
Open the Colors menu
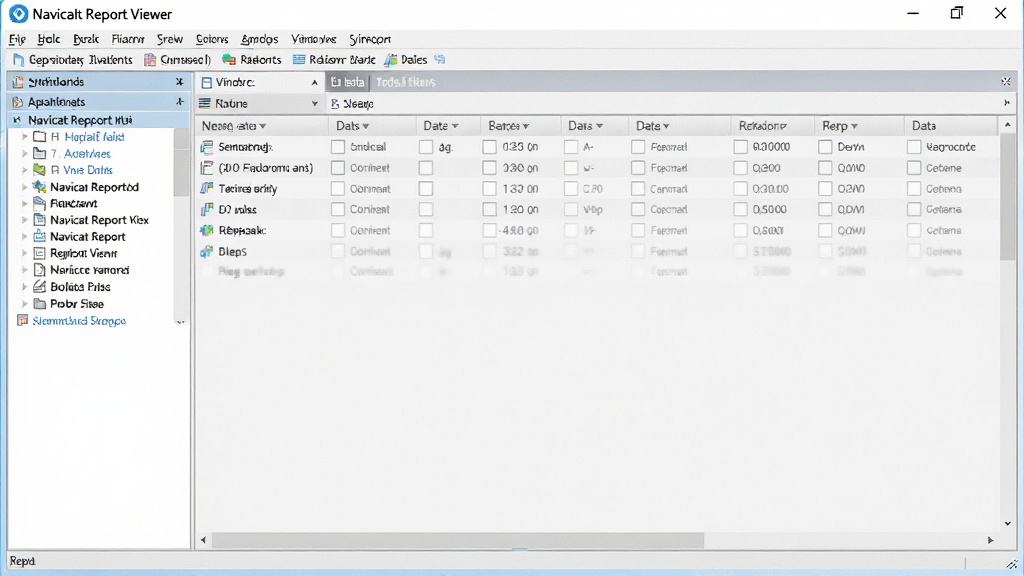pos(212,39)
